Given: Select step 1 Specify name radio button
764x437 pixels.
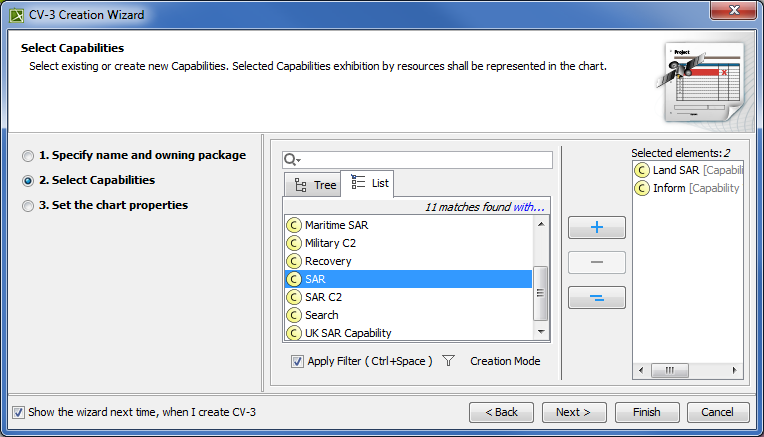Looking at the screenshot, I should coord(28,156).
